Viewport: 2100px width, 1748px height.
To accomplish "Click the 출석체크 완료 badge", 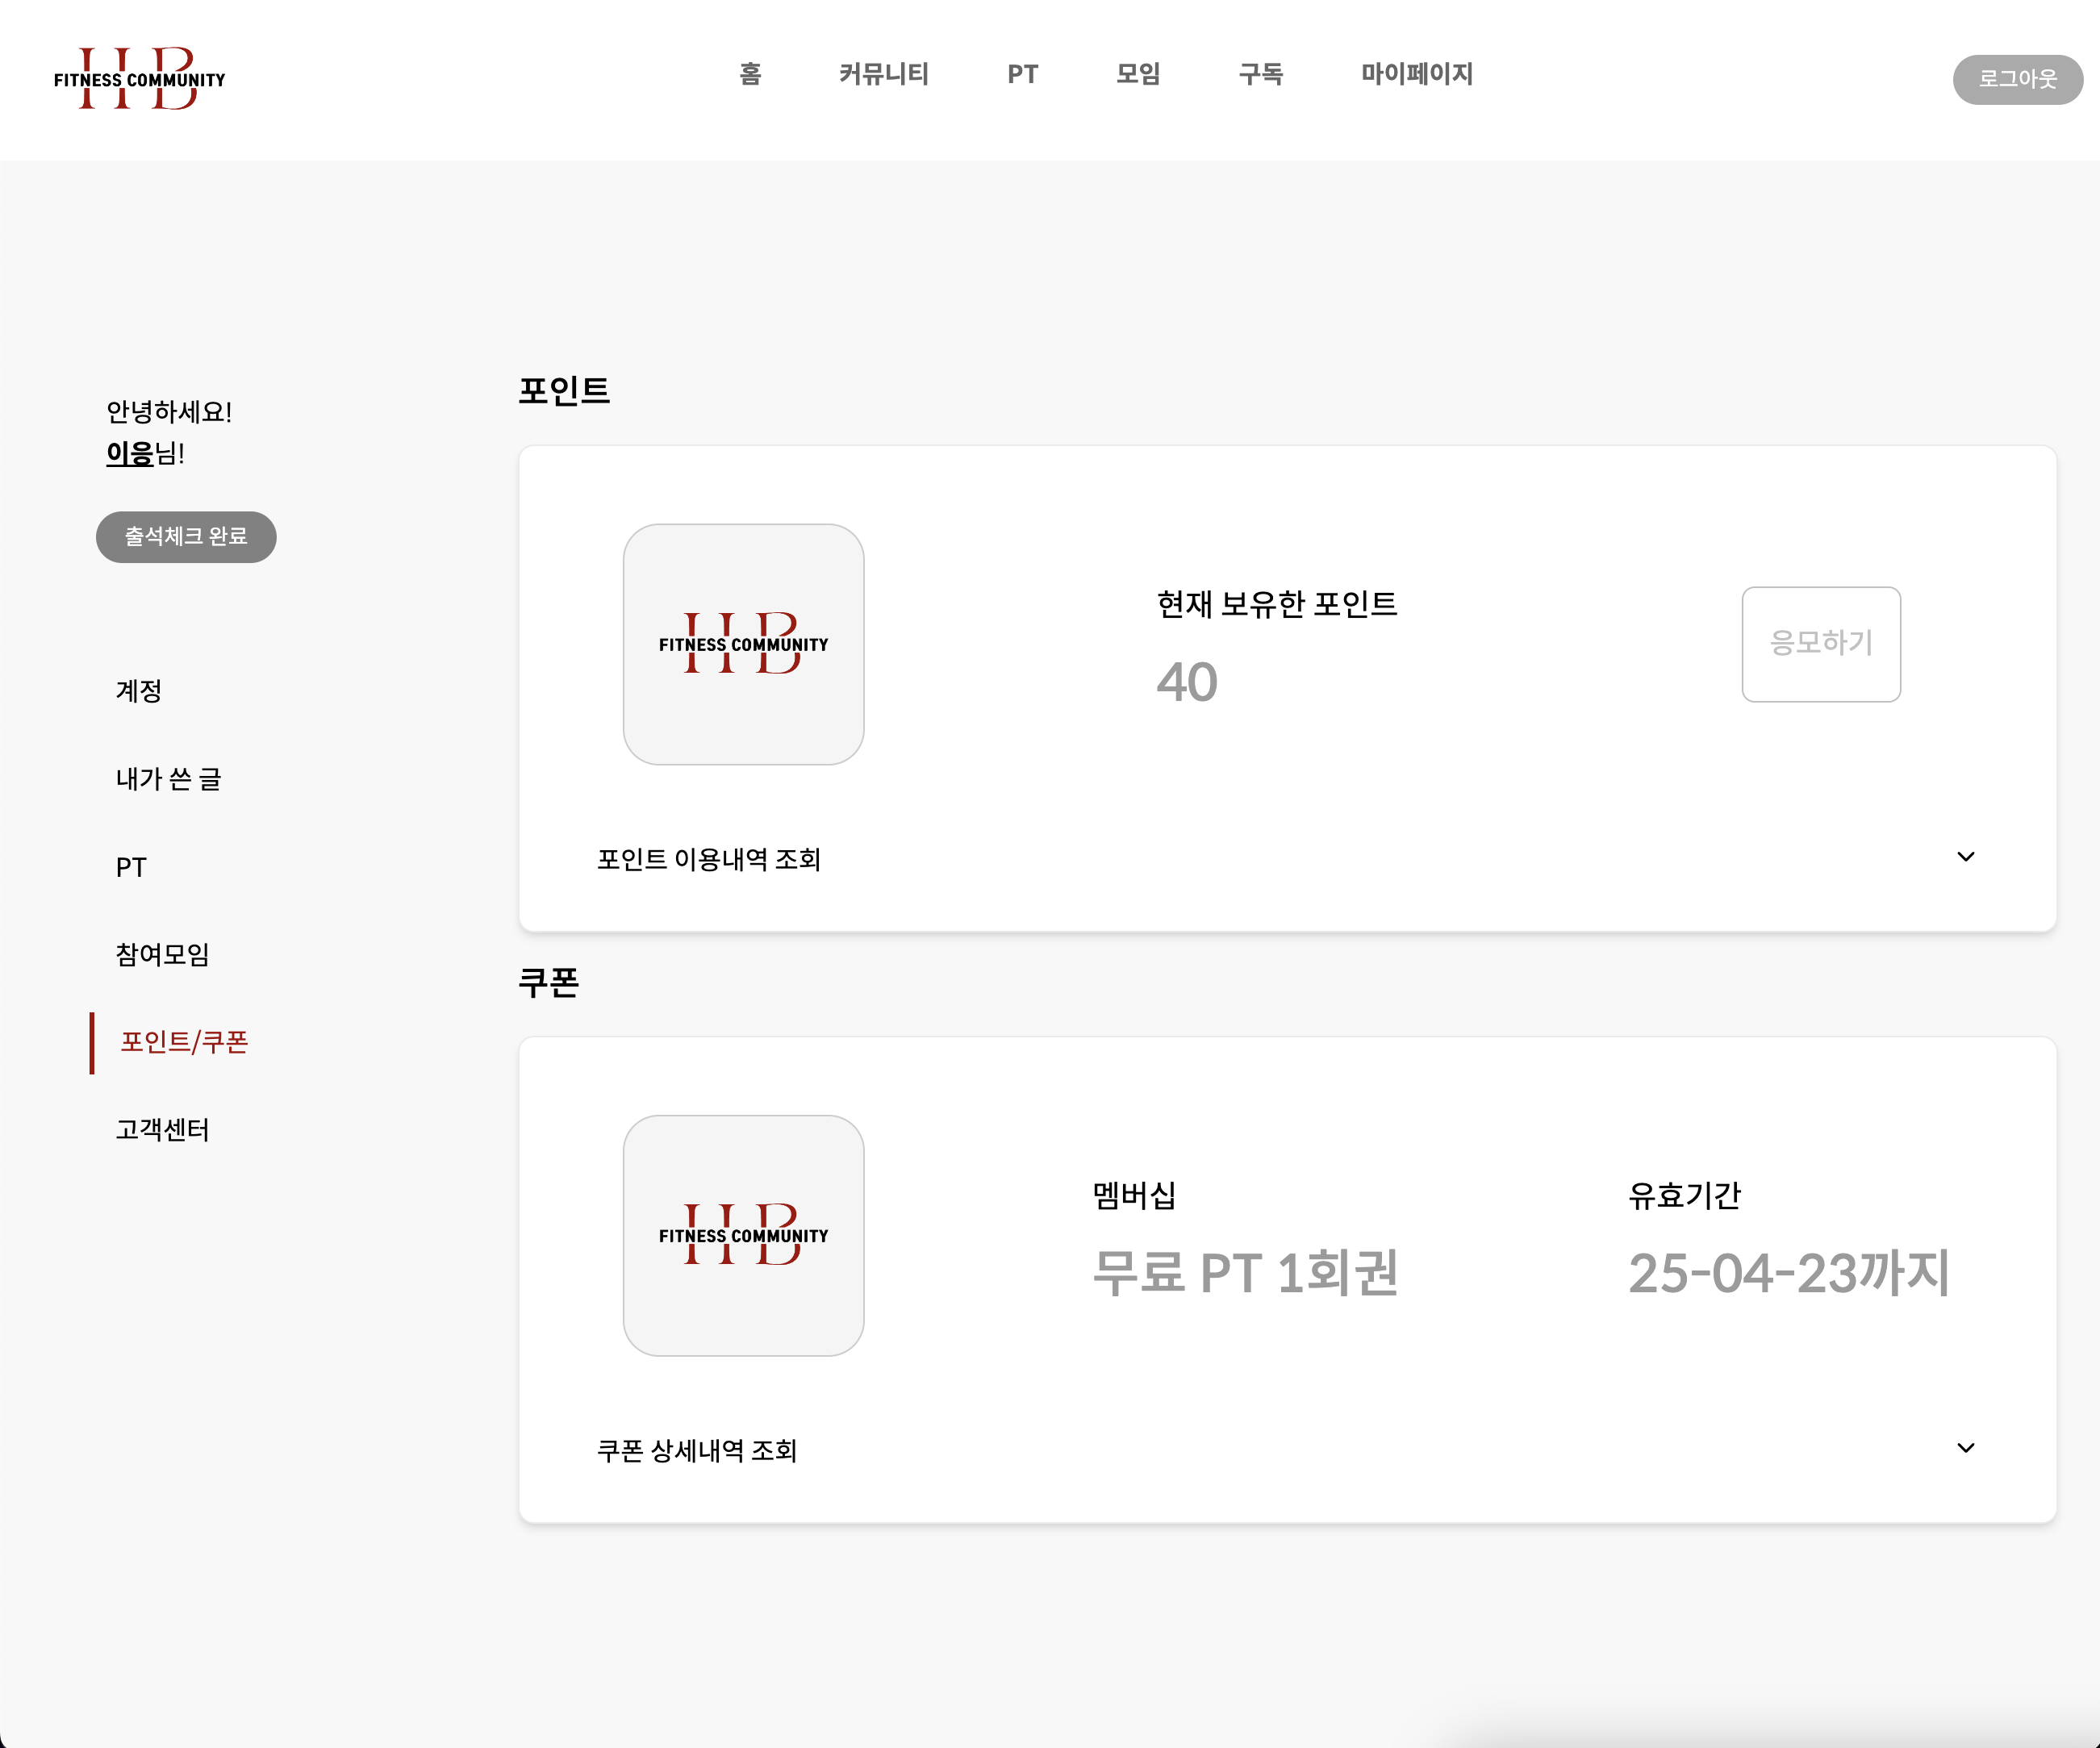I will 186,537.
